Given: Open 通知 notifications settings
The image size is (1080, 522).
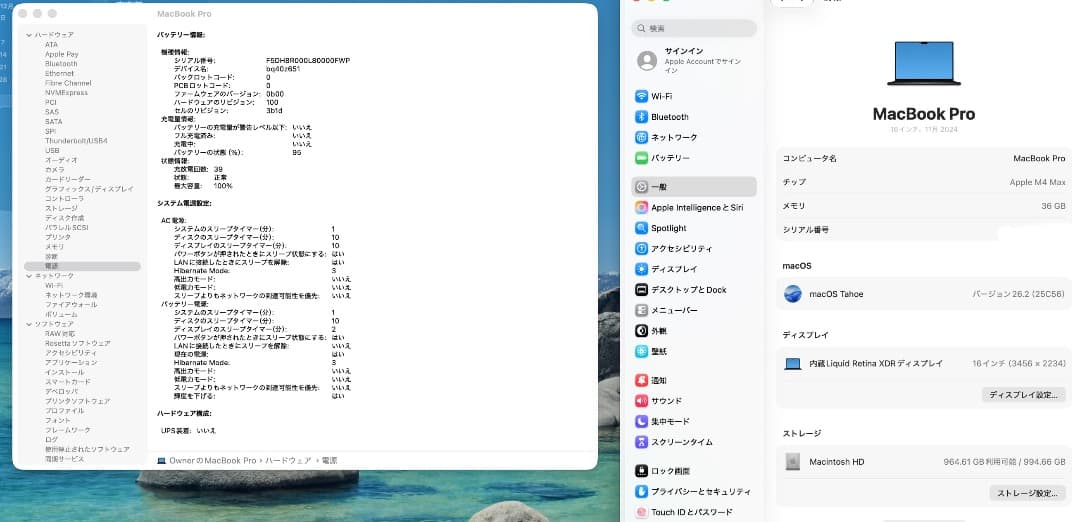Looking at the screenshot, I should pos(694,380).
